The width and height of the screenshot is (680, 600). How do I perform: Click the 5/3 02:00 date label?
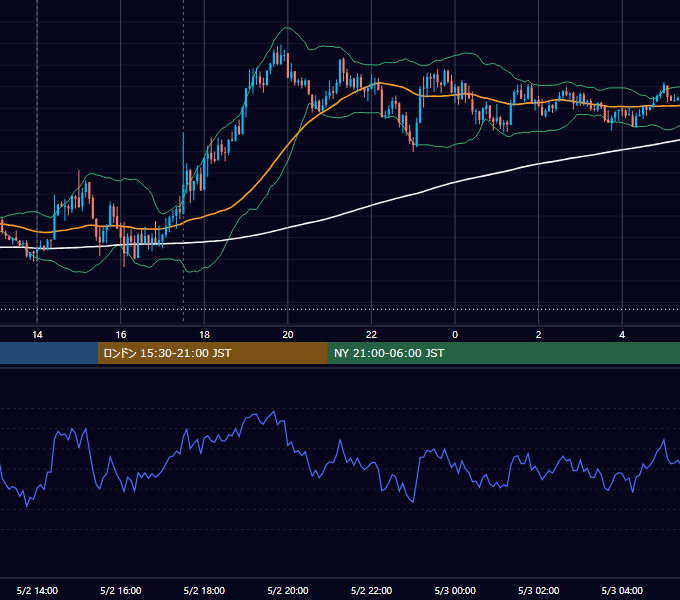(539, 590)
